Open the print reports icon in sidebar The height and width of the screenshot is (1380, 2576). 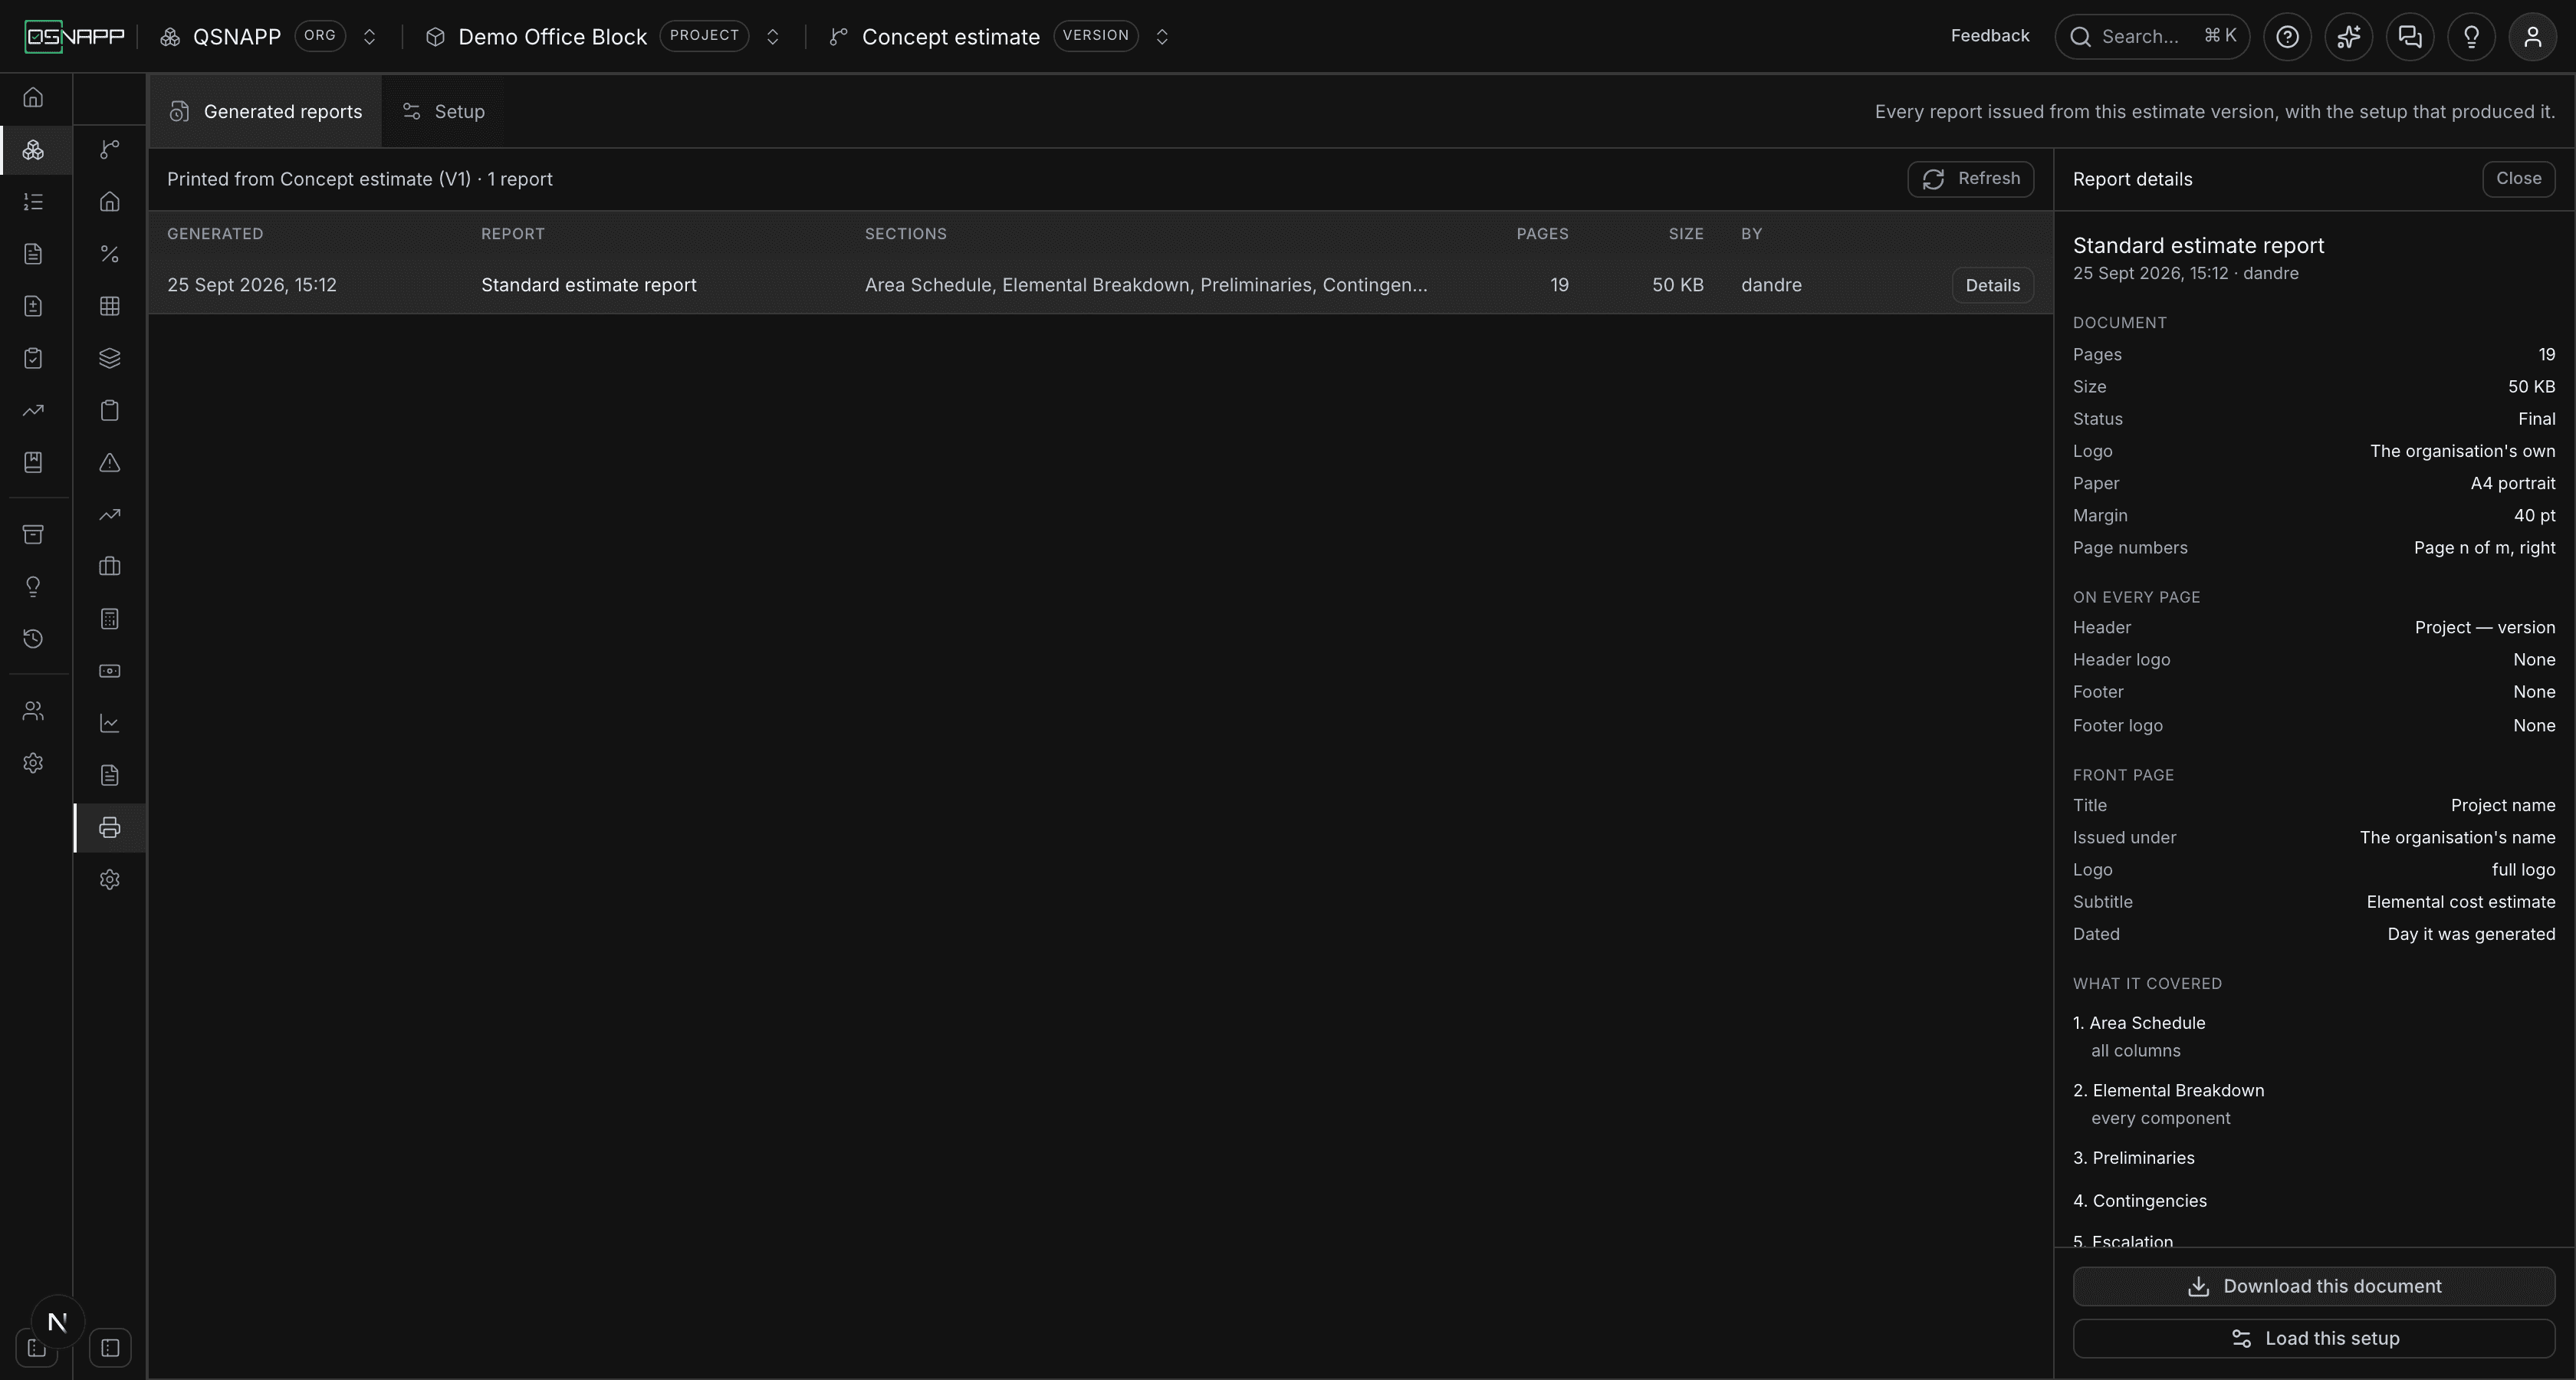[x=110, y=828]
